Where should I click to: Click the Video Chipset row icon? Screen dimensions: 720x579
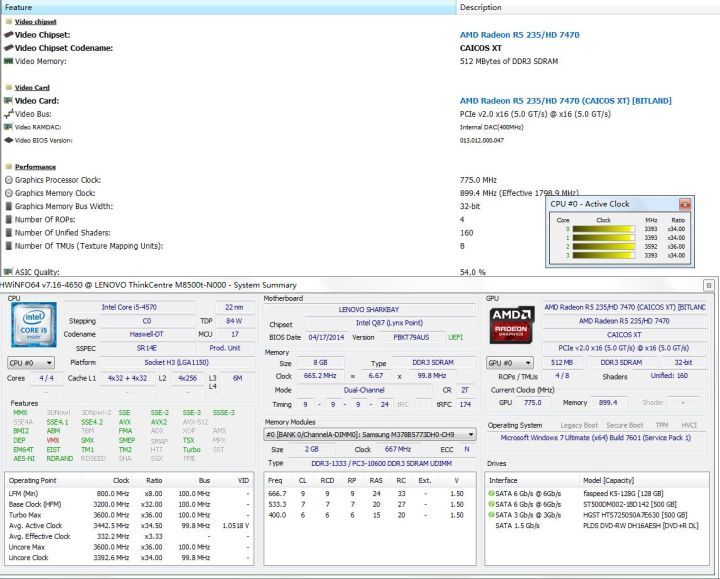point(8,34)
